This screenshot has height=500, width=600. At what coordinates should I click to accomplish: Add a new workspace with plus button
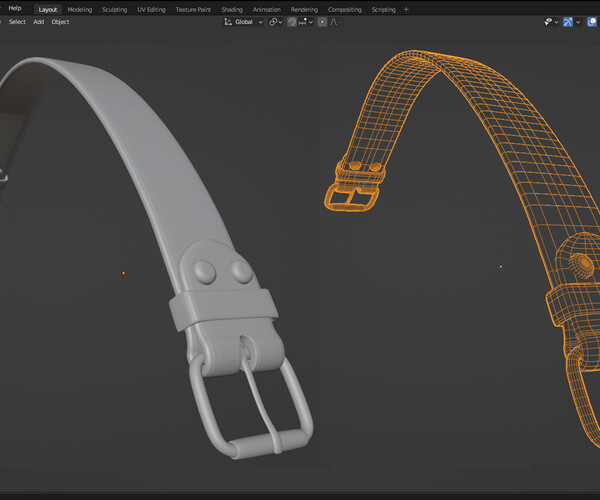click(x=406, y=10)
